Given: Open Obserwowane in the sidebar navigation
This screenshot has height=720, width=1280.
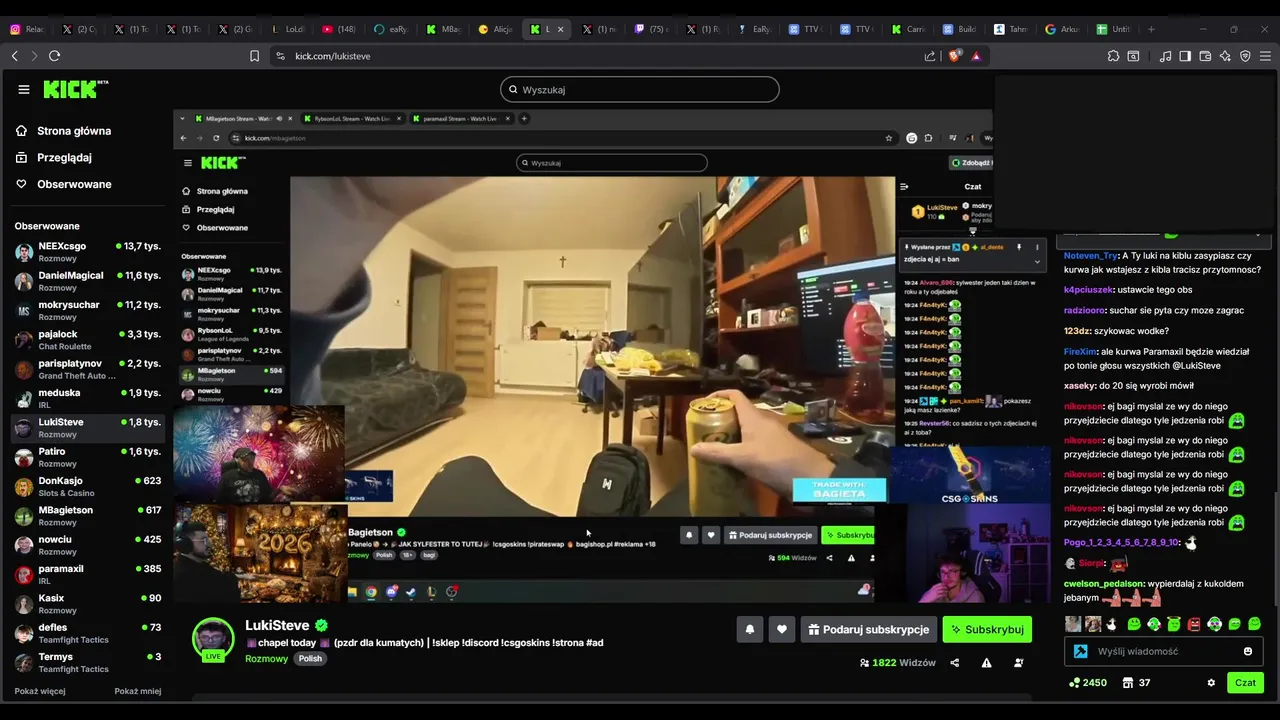Looking at the screenshot, I should click(x=64, y=184).
